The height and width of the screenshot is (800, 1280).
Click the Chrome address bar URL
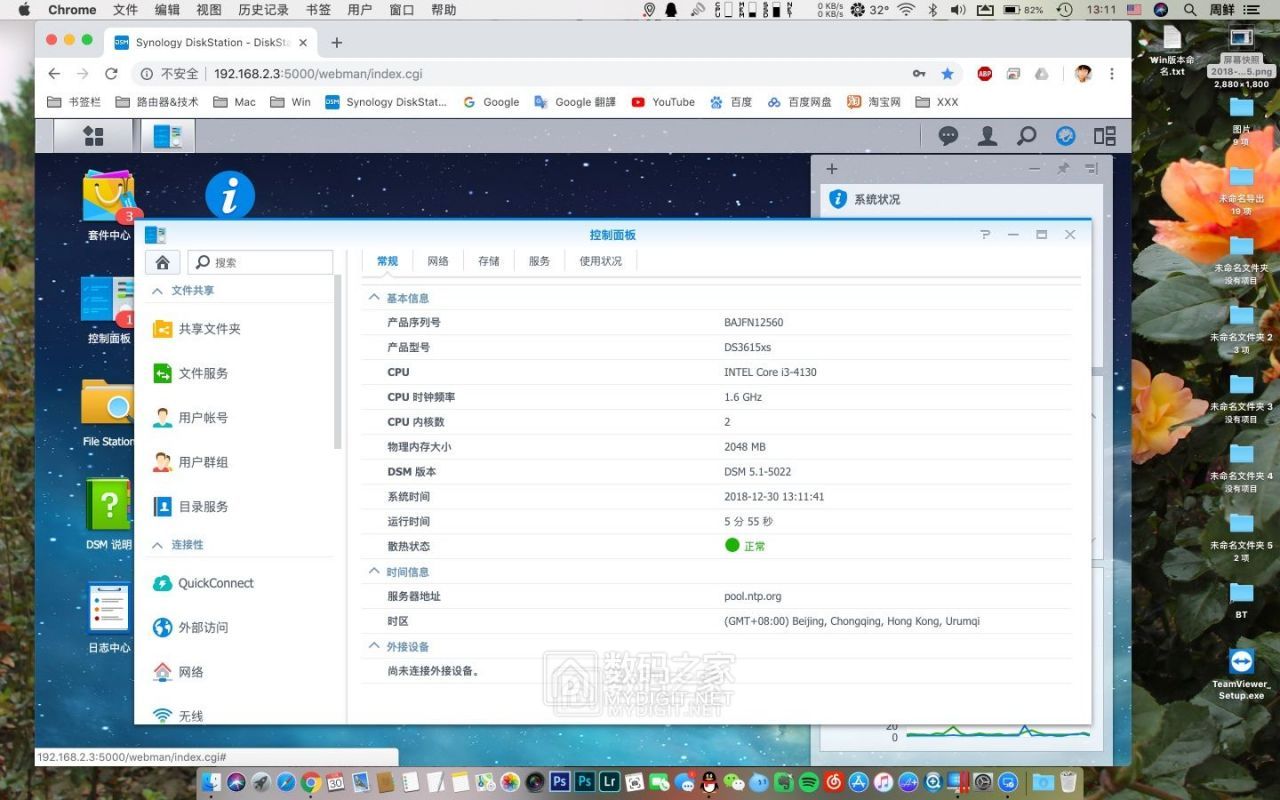click(x=318, y=74)
